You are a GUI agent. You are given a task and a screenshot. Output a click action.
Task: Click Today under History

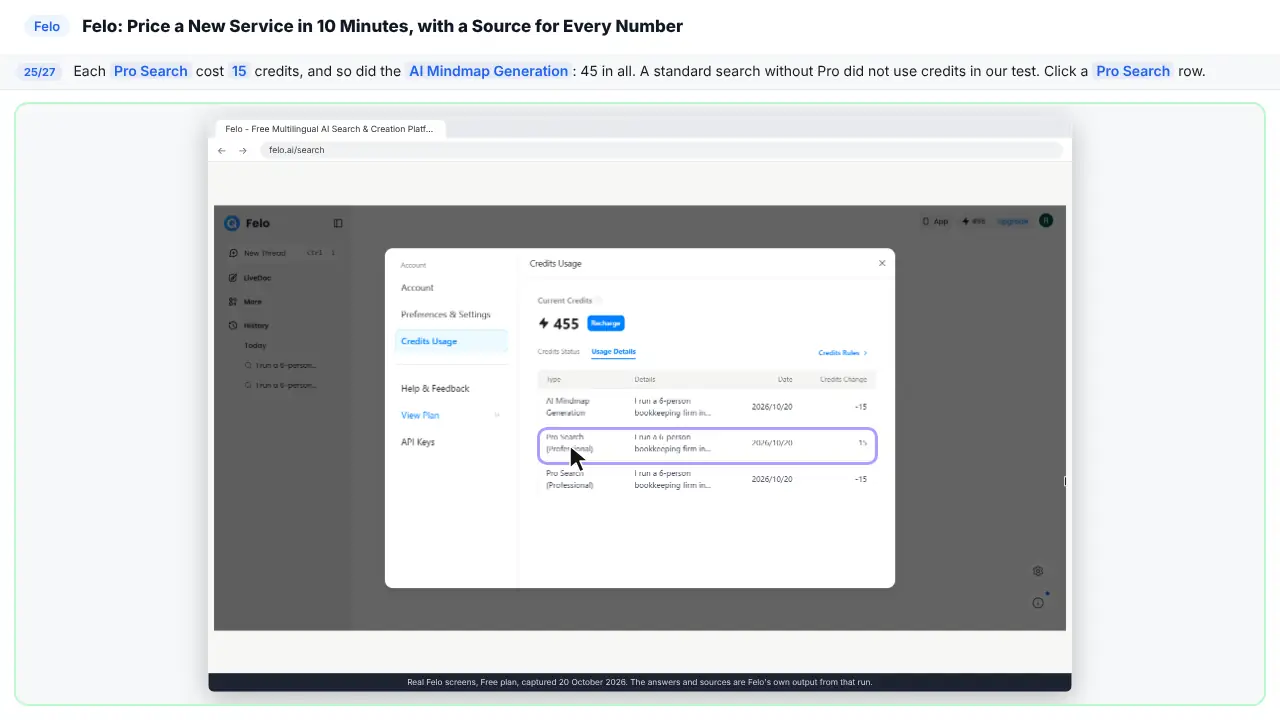[x=256, y=345]
